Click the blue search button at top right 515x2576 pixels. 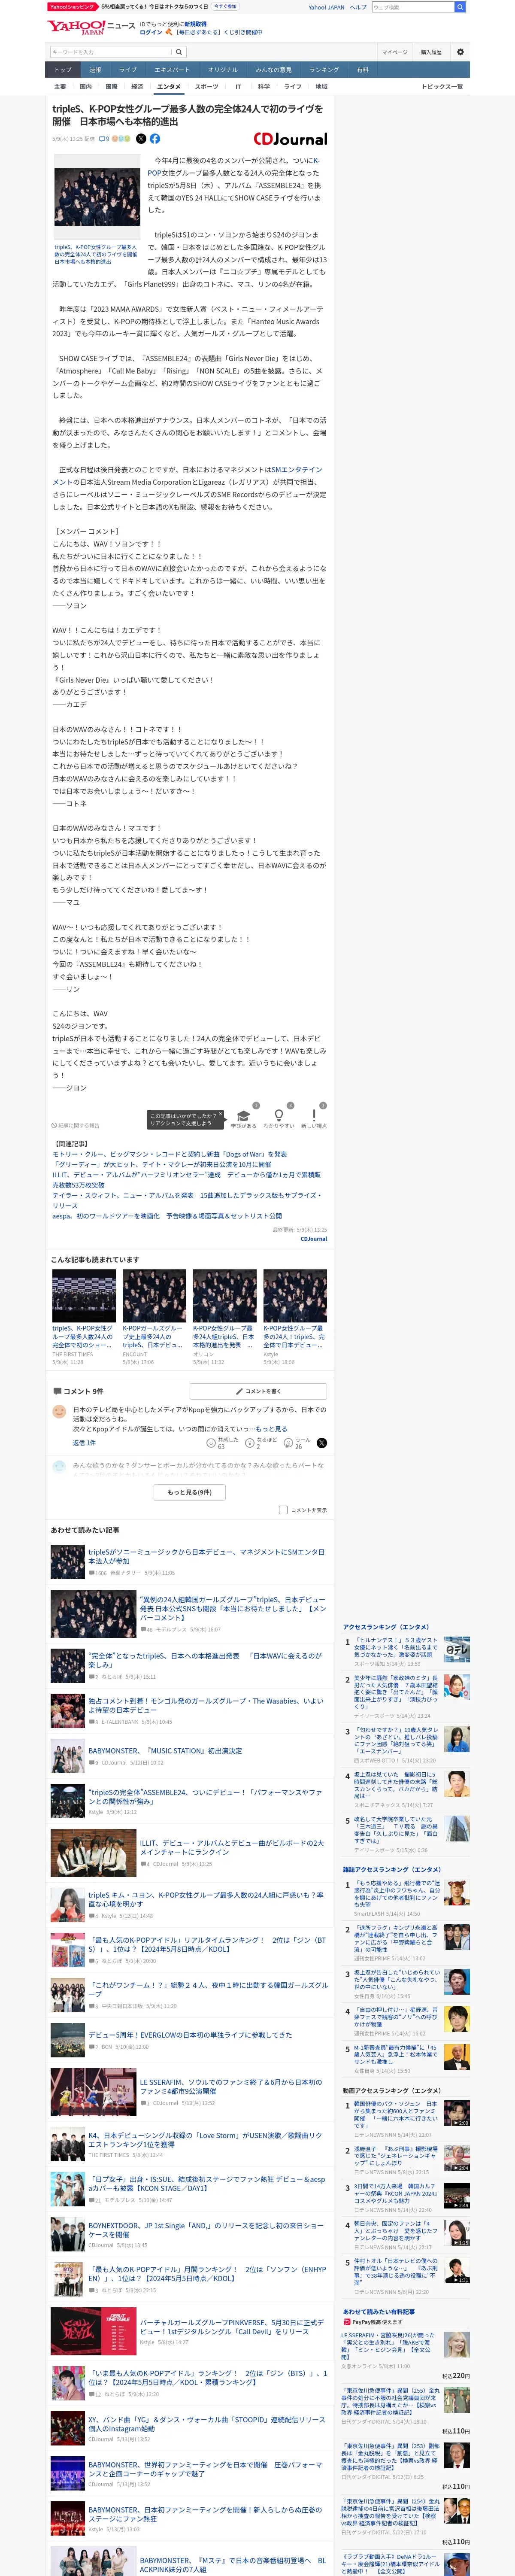[460, 7]
